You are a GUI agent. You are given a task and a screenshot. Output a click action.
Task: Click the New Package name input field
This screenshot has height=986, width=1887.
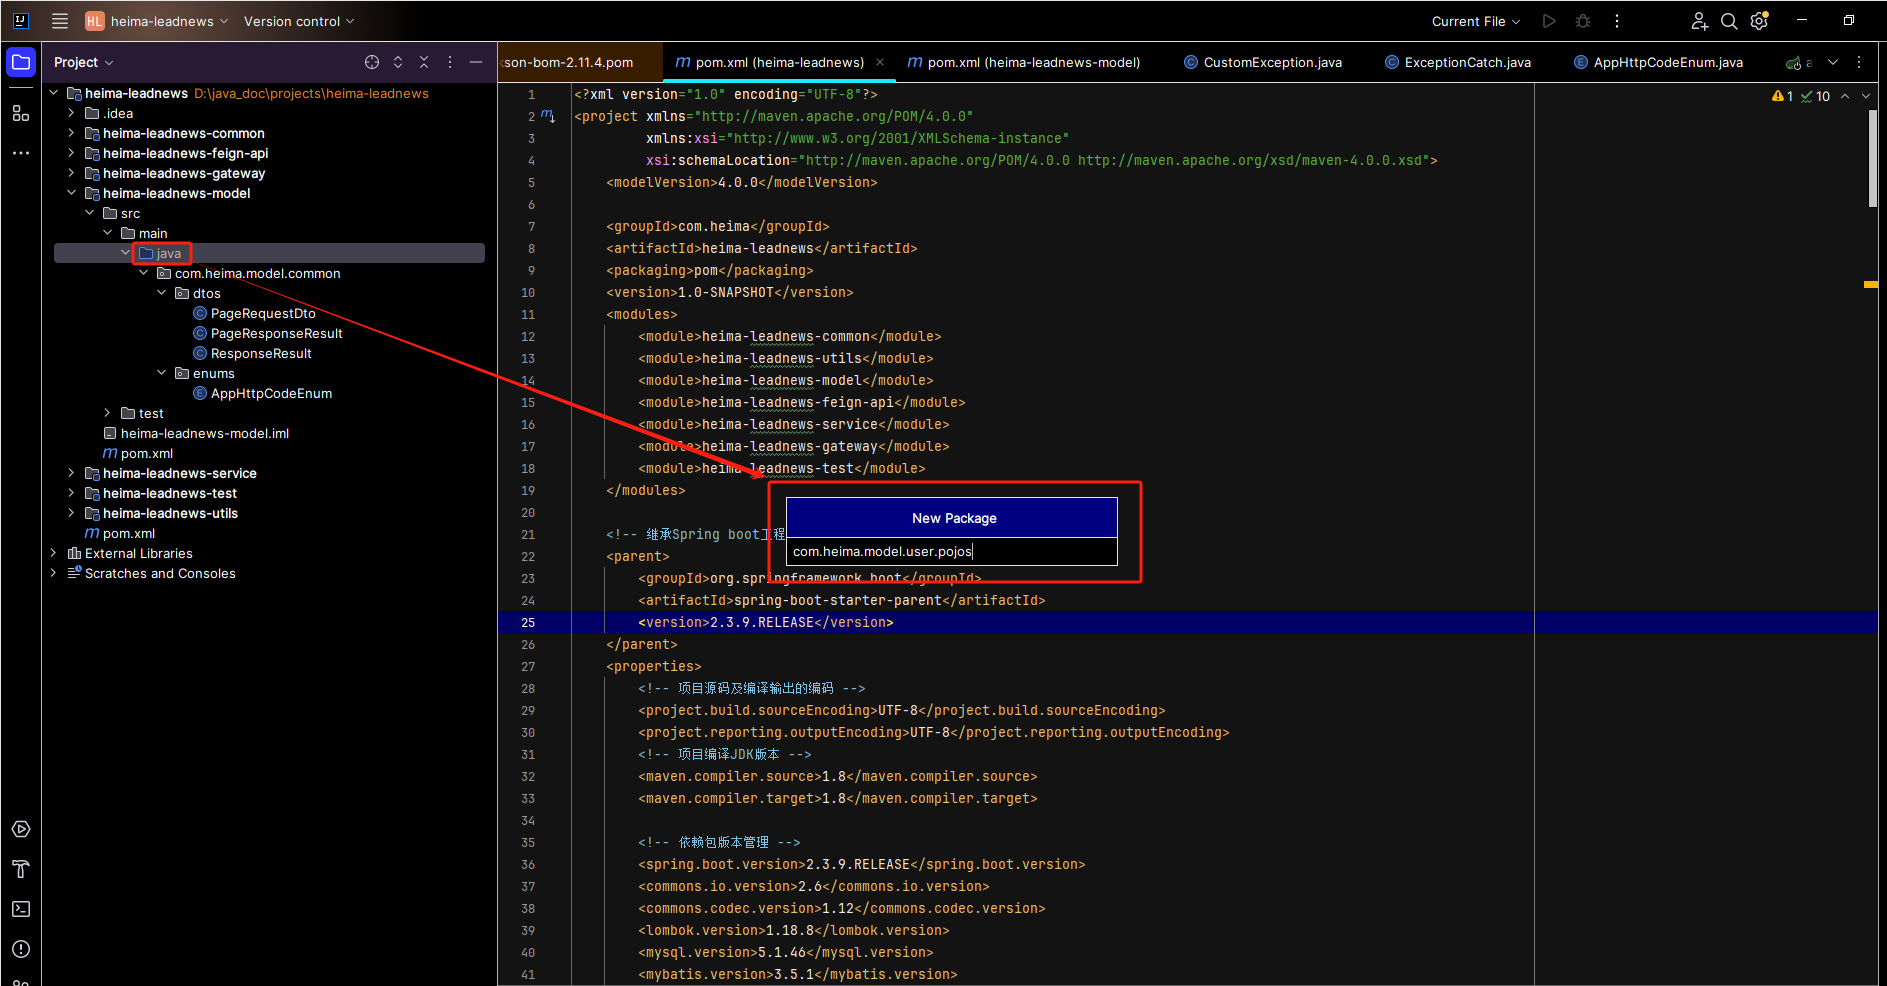tap(952, 551)
